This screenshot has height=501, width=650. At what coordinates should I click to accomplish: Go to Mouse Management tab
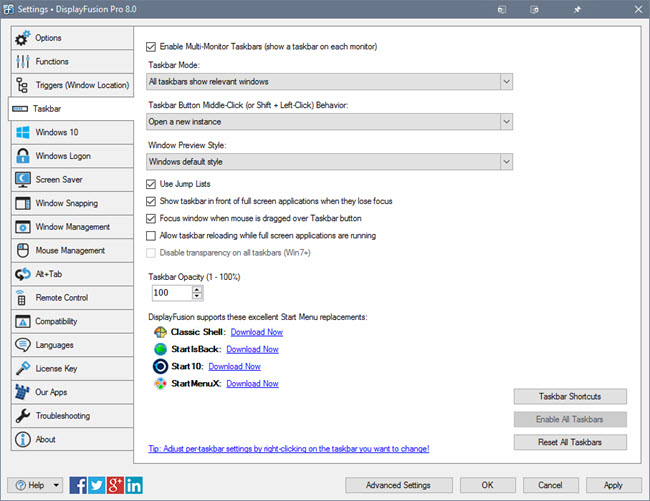pos(72,250)
